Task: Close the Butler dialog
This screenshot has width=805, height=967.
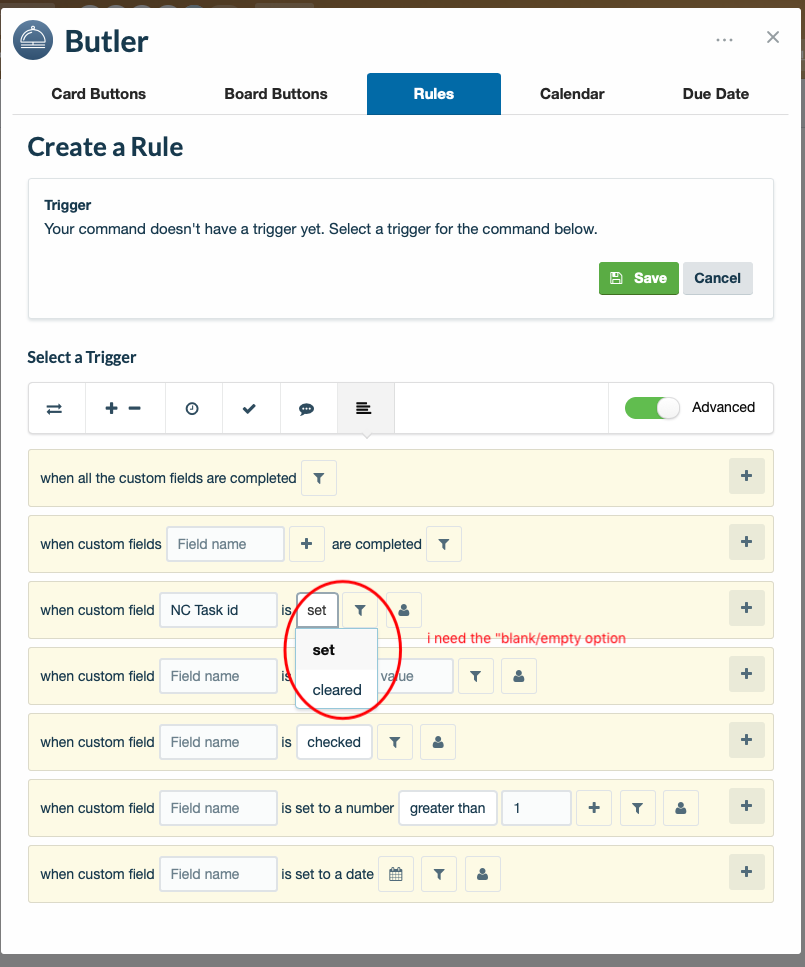Action: 773,38
